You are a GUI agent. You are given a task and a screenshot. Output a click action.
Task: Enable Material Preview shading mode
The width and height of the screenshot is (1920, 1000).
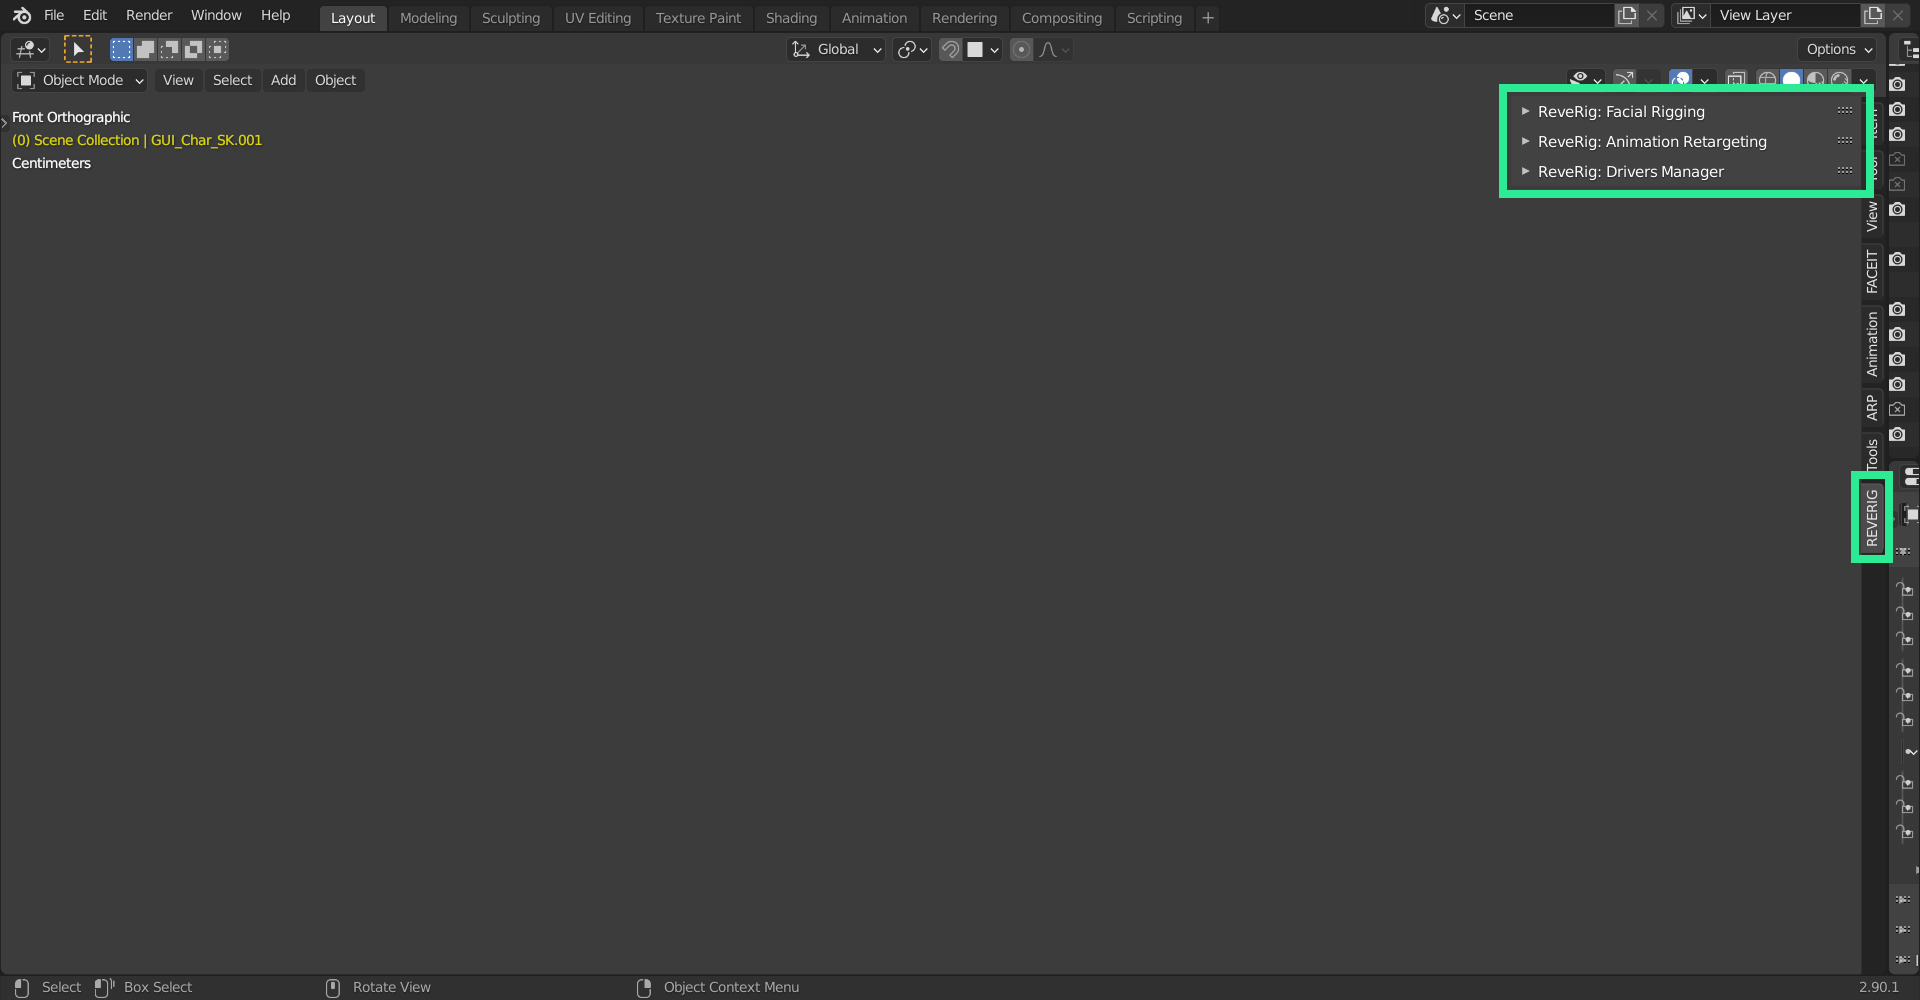coord(1815,79)
